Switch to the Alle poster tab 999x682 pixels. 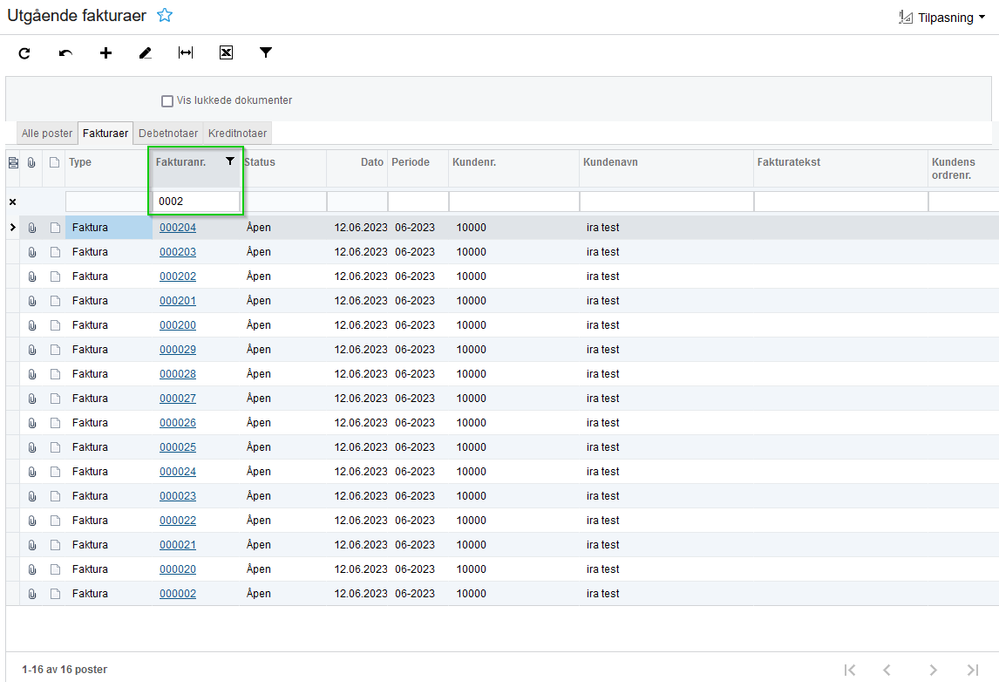[47, 133]
